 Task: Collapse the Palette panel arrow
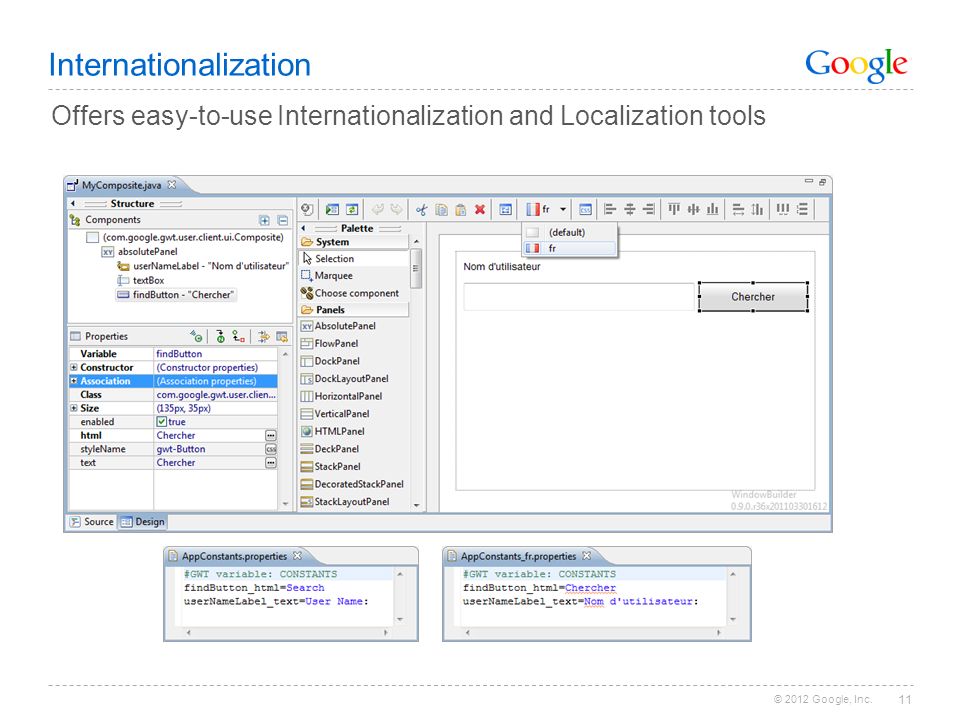(x=304, y=228)
